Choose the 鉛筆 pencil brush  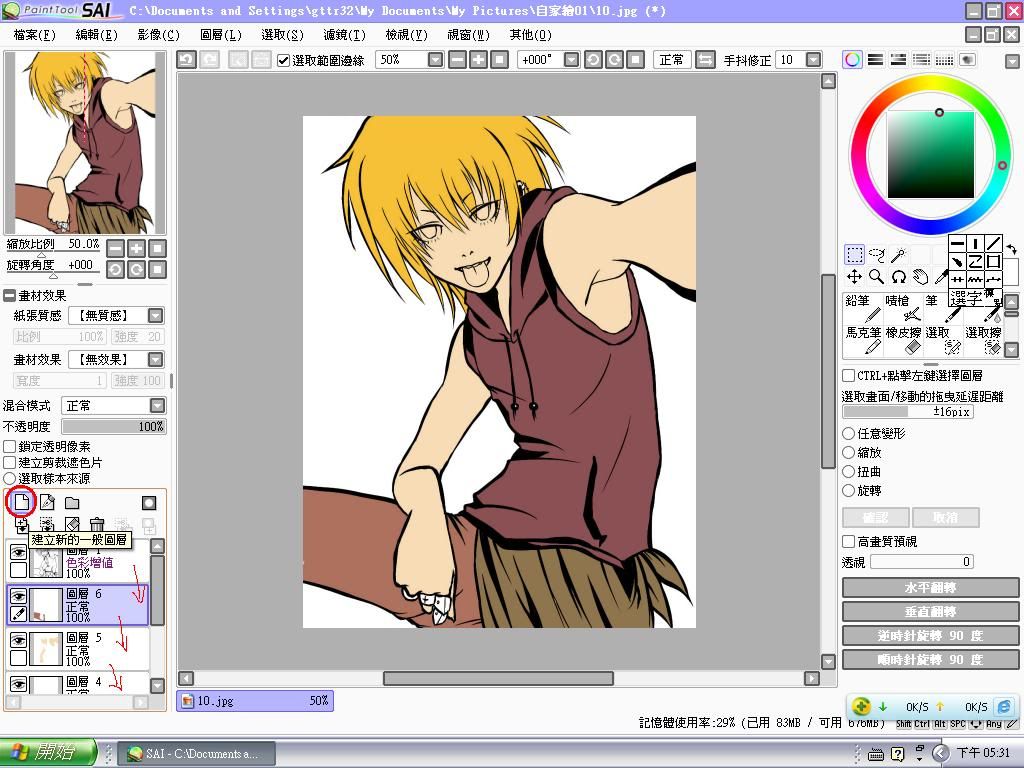(x=863, y=308)
